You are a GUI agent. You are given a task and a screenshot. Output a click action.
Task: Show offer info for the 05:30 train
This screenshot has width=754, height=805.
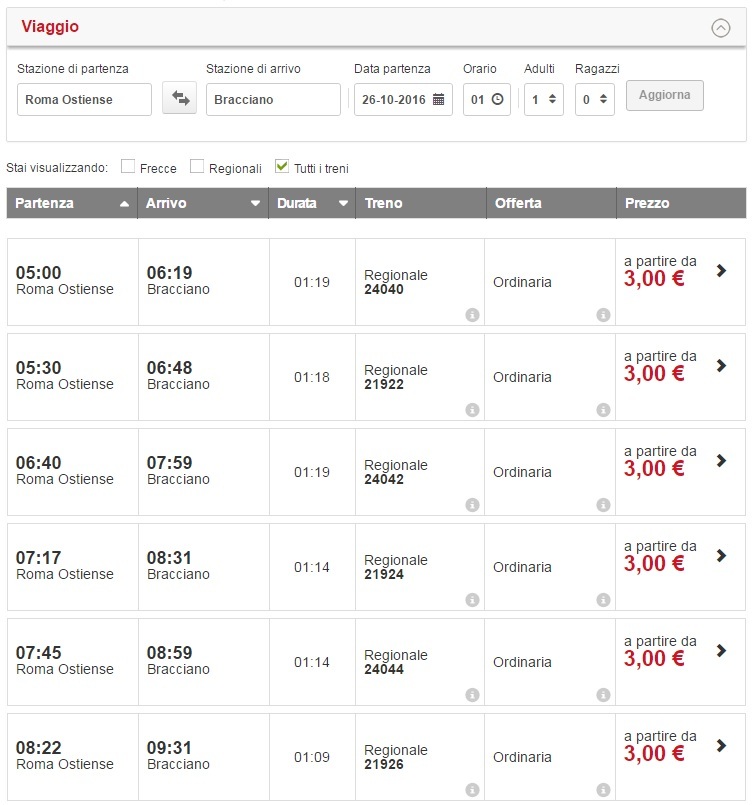click(x=603, y=410)
